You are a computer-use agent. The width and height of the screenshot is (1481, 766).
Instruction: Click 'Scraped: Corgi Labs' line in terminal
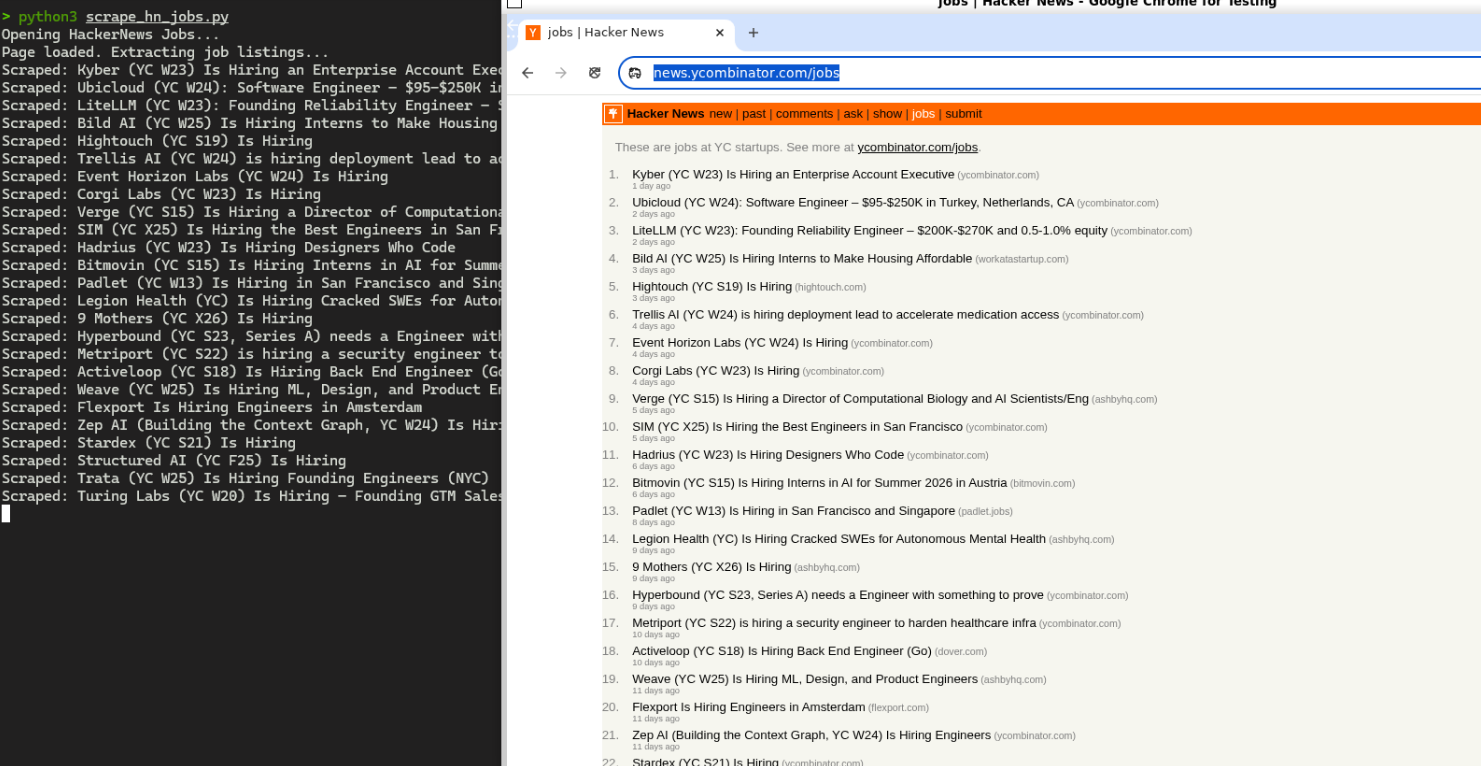point(161,194)
